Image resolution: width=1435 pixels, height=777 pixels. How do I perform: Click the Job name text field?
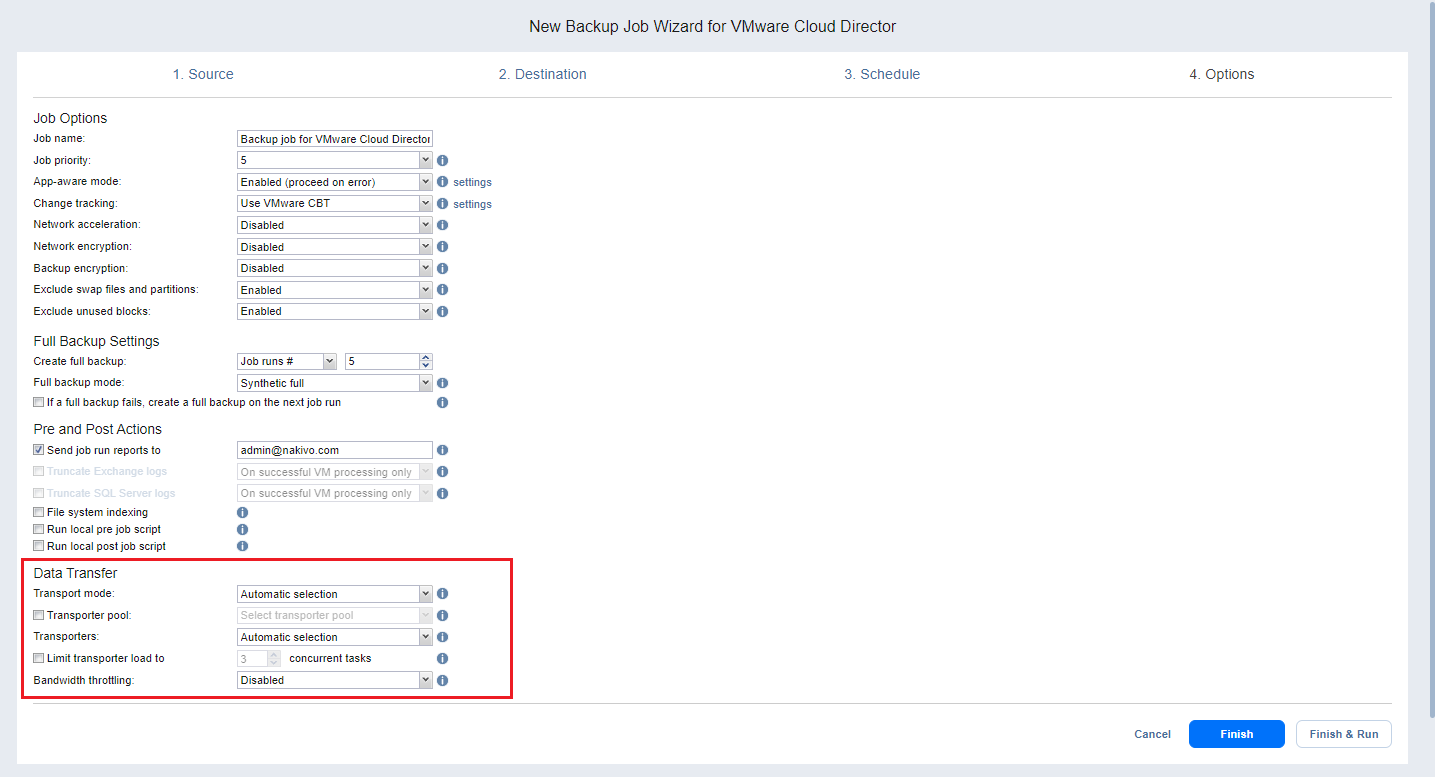click(x=334, y=139)
